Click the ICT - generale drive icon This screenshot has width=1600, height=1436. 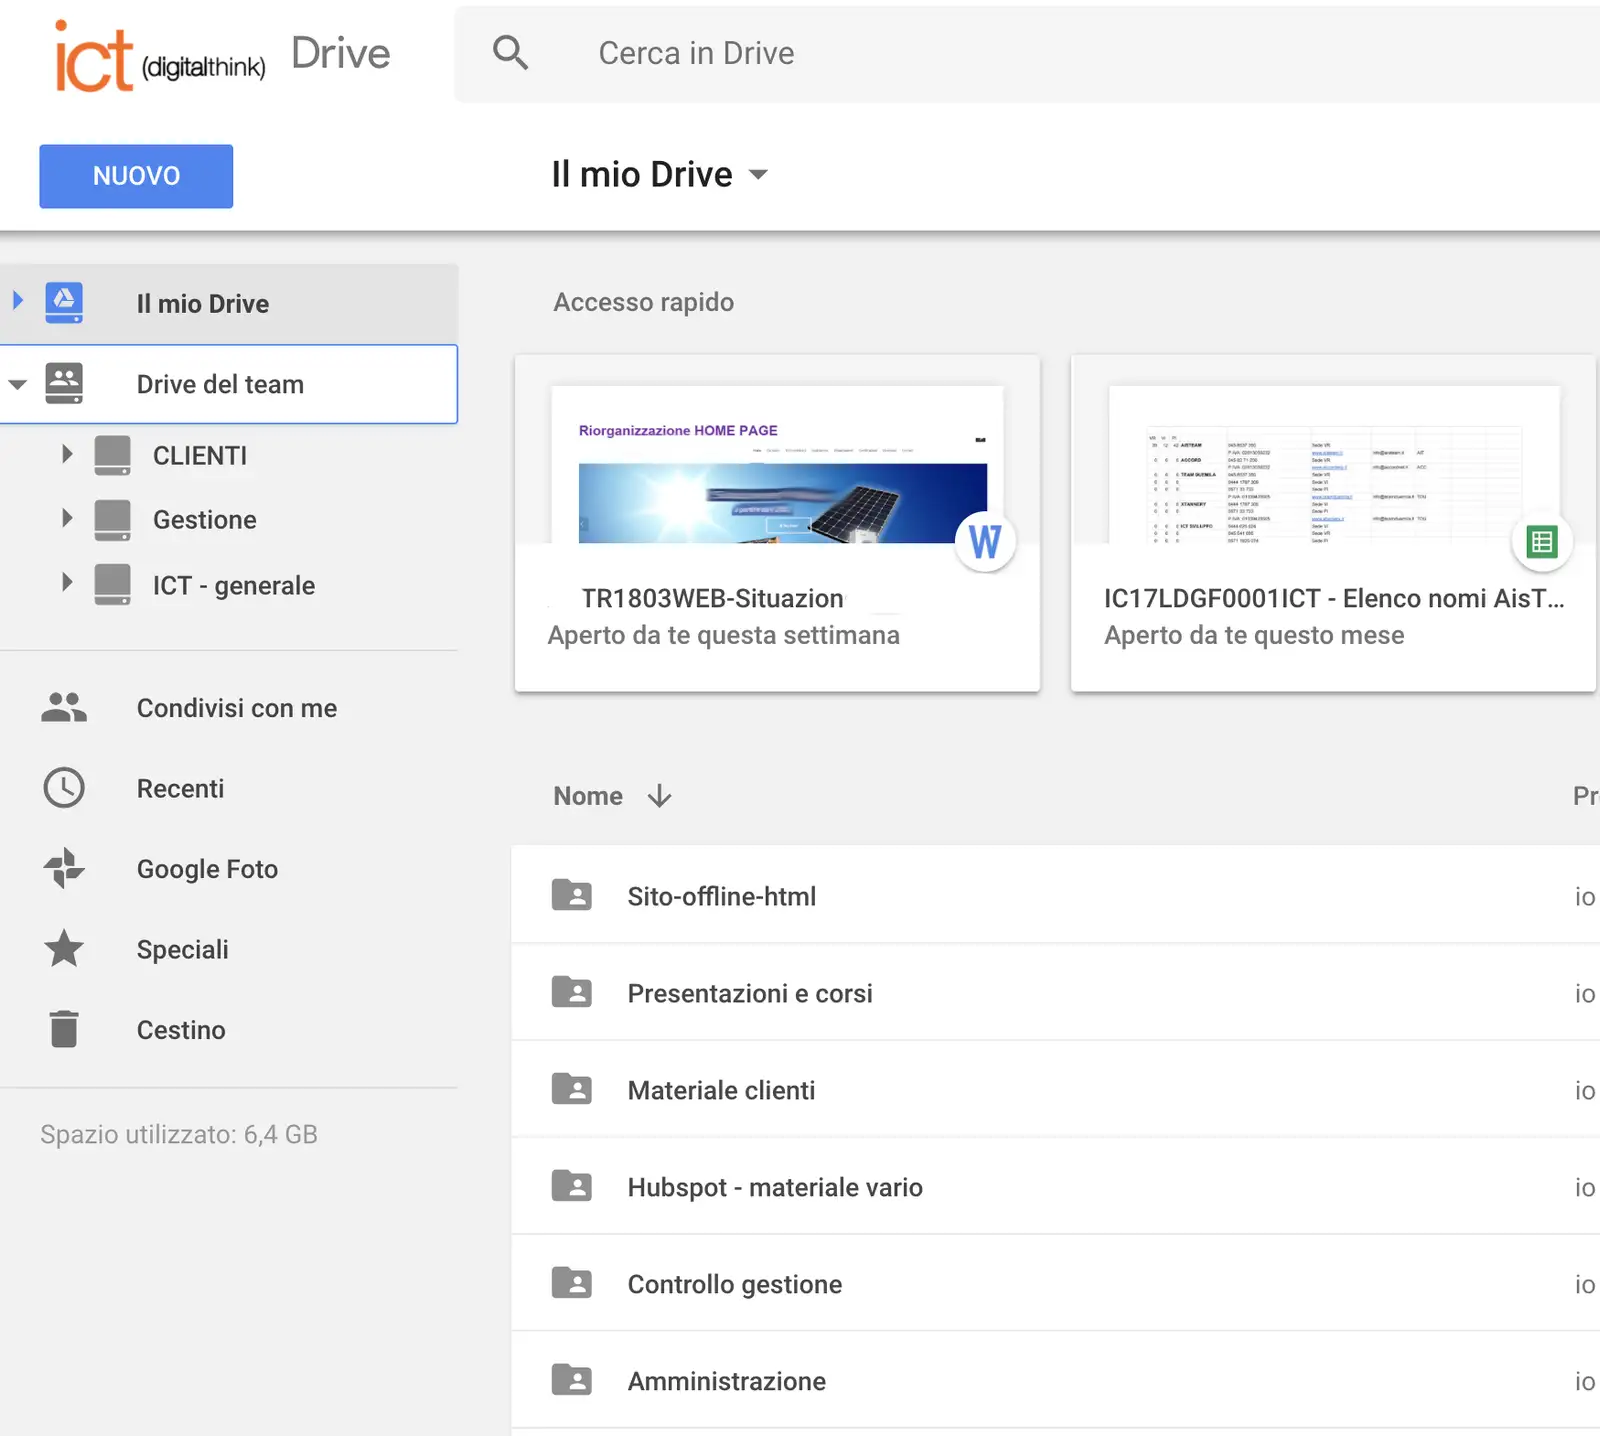tap(112, 585)
